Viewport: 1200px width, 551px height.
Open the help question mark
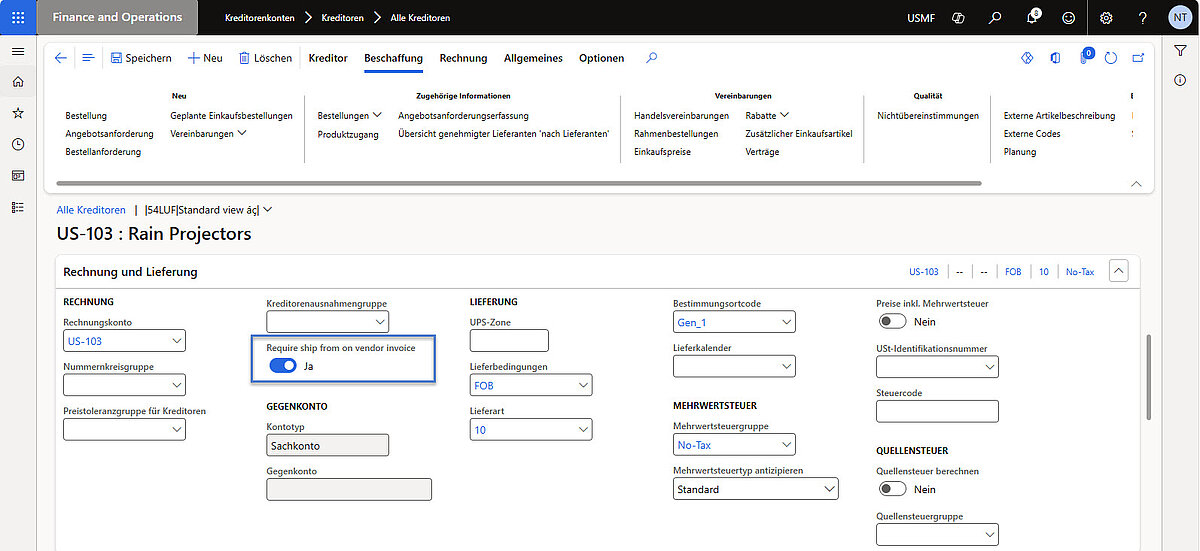pos(1143,18)
